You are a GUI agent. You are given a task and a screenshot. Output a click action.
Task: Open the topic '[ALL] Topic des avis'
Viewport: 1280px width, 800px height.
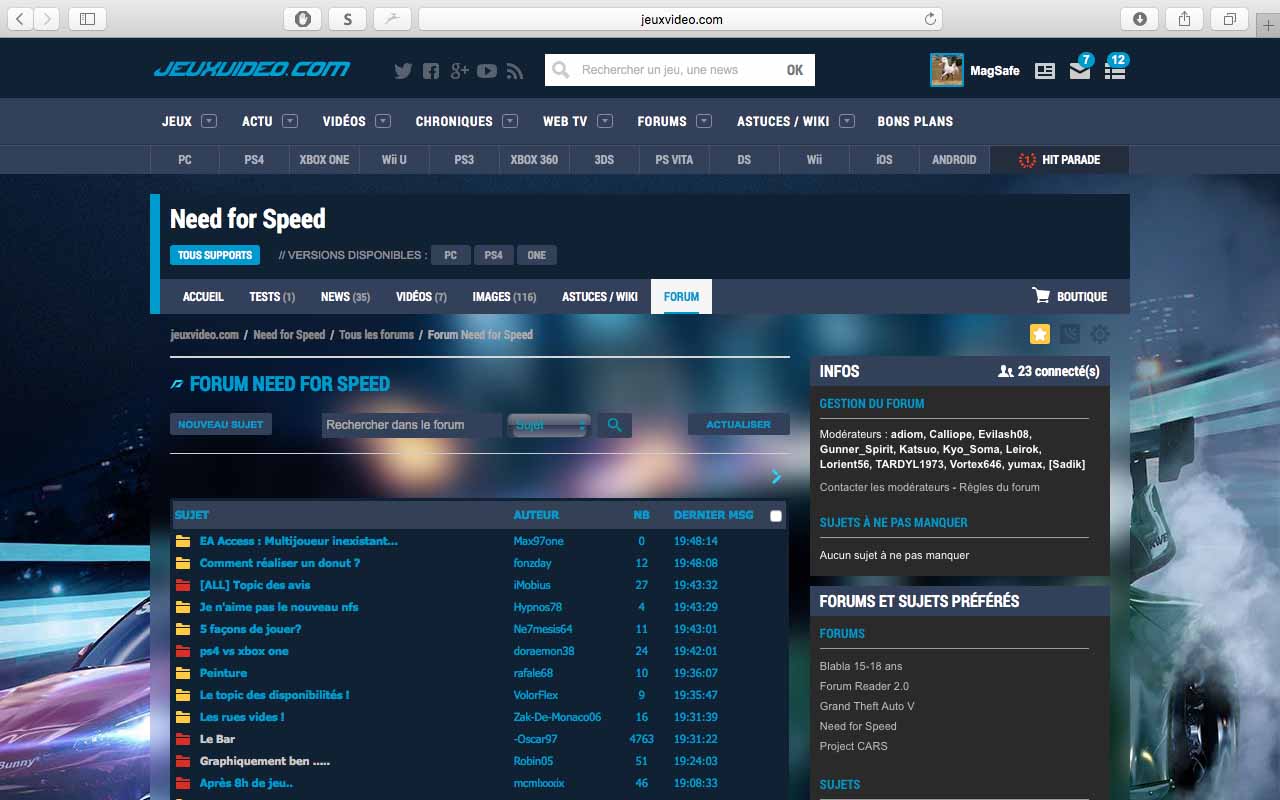(x=255, y=585)
